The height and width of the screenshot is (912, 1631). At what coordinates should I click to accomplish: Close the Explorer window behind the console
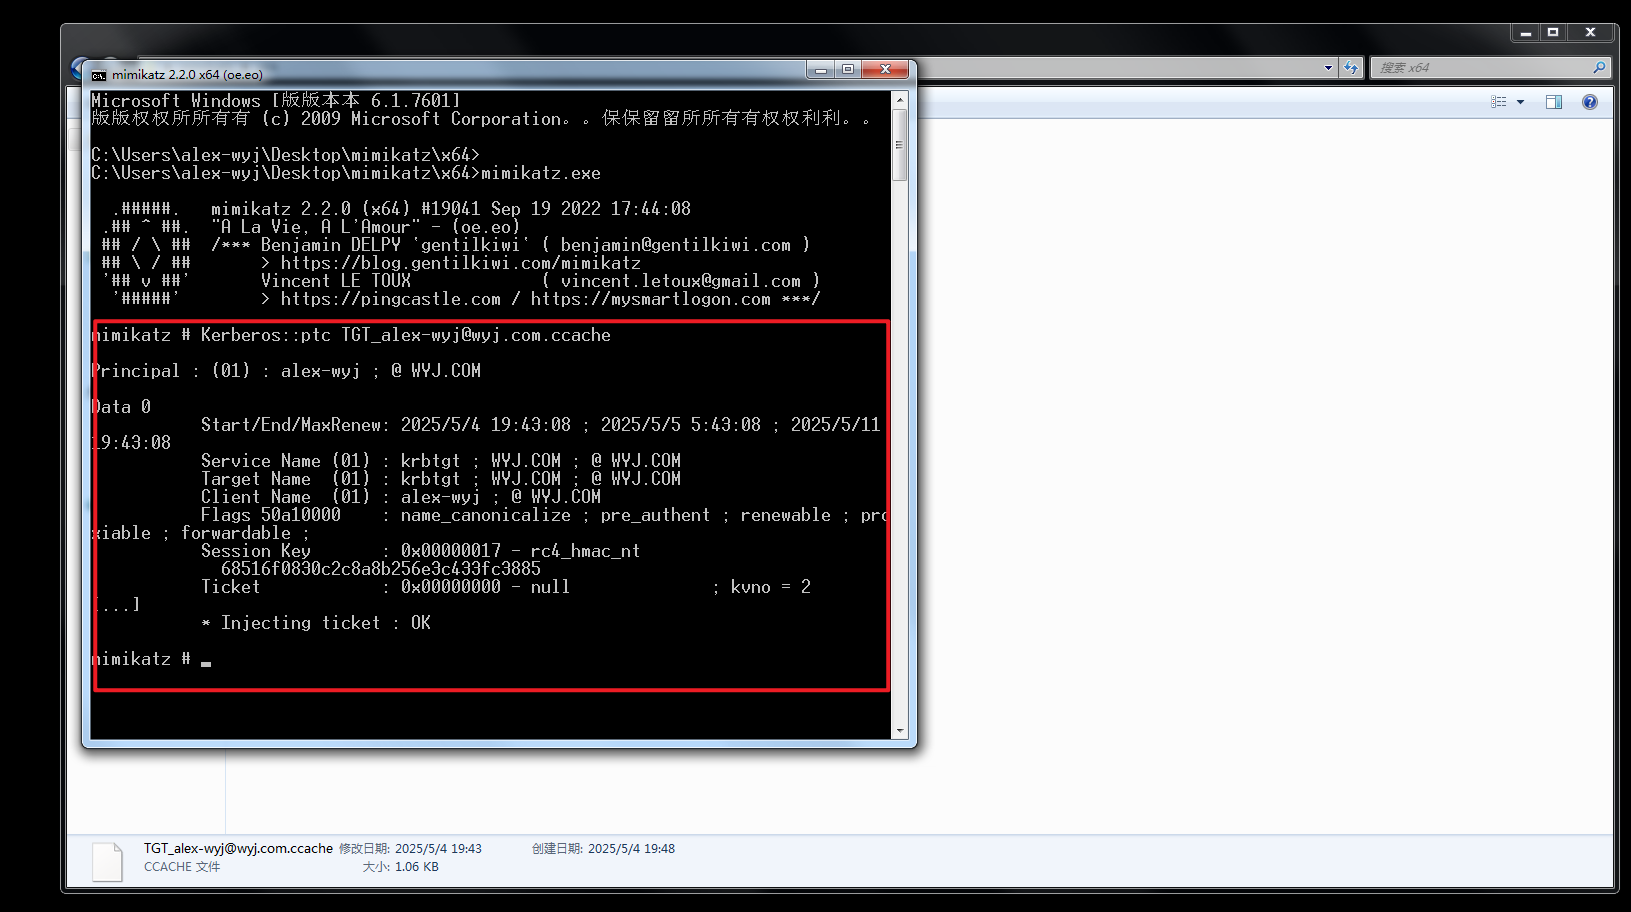pyautogui.click(x=1590, y=33)
